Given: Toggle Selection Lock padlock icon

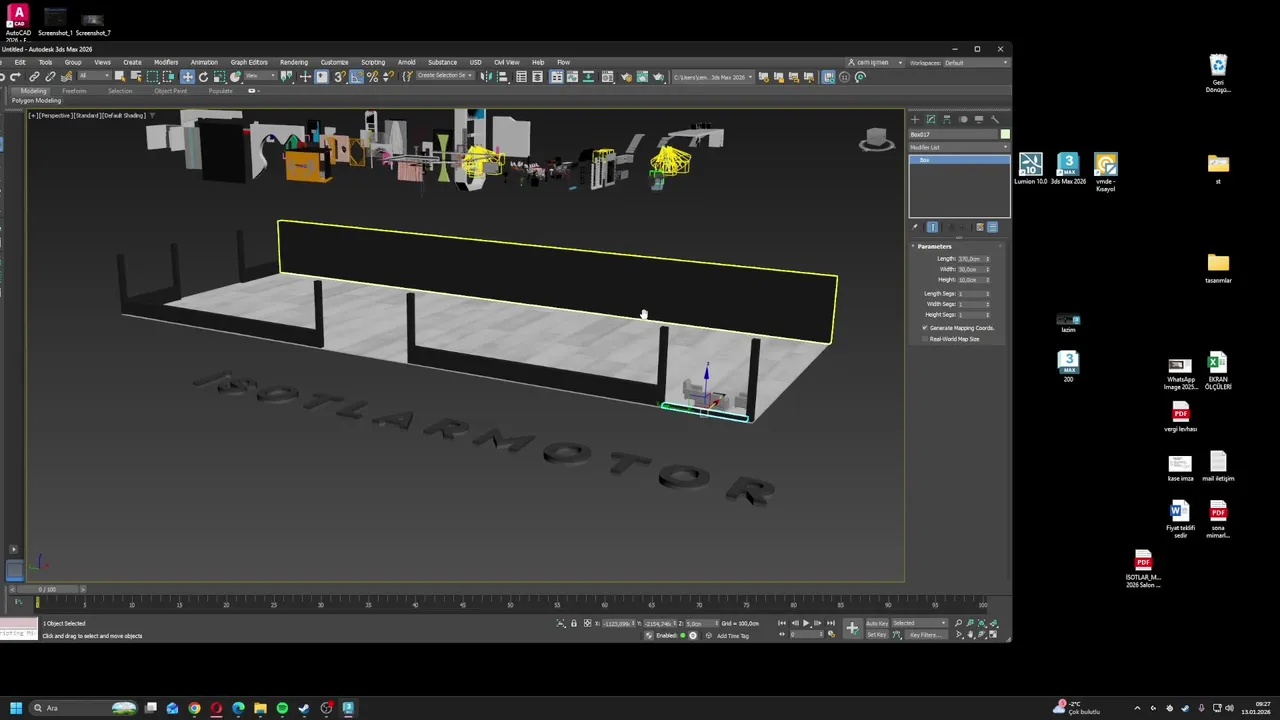Looking at the screenshot, I should point(574,623).
